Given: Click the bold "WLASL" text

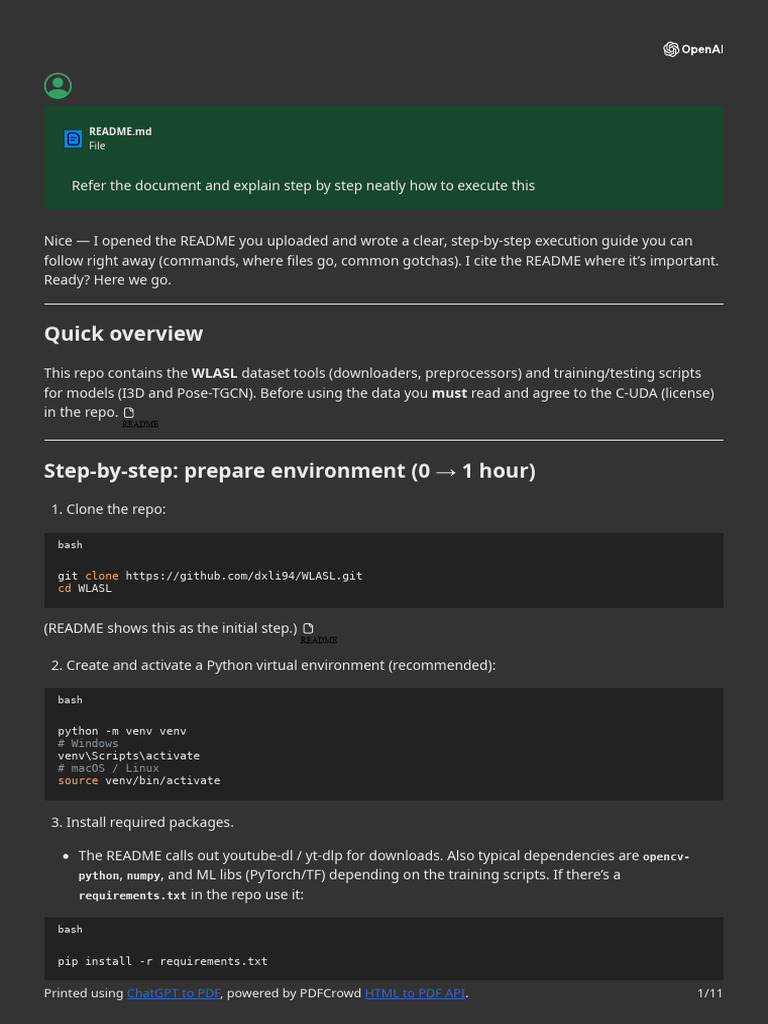Looking at the screenshot, I should point(214,373).
